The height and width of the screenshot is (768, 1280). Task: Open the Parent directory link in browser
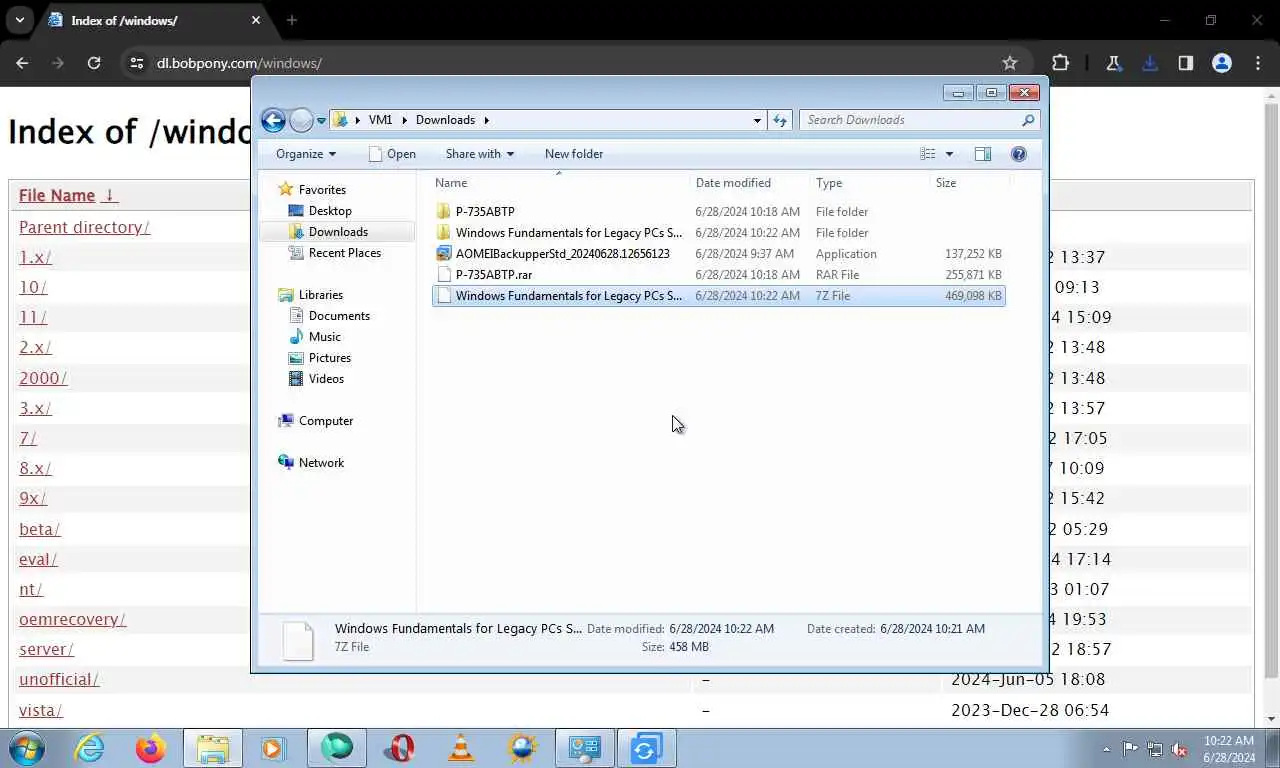[84, 228]
